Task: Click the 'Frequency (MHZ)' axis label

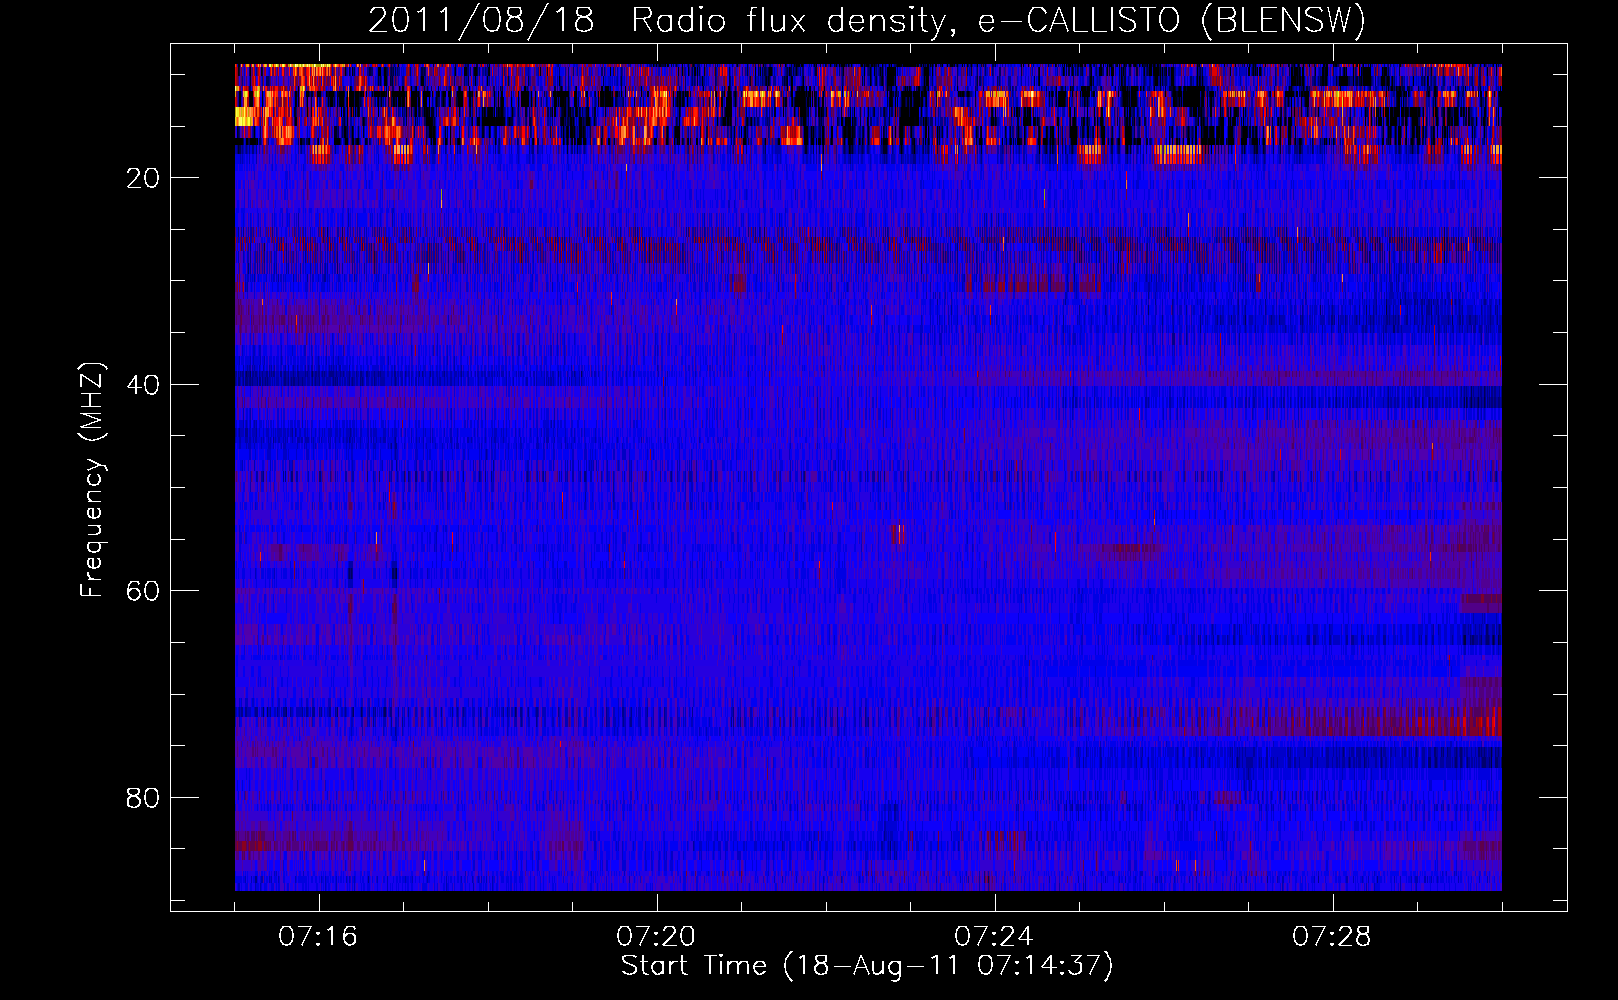Action: 91,480
